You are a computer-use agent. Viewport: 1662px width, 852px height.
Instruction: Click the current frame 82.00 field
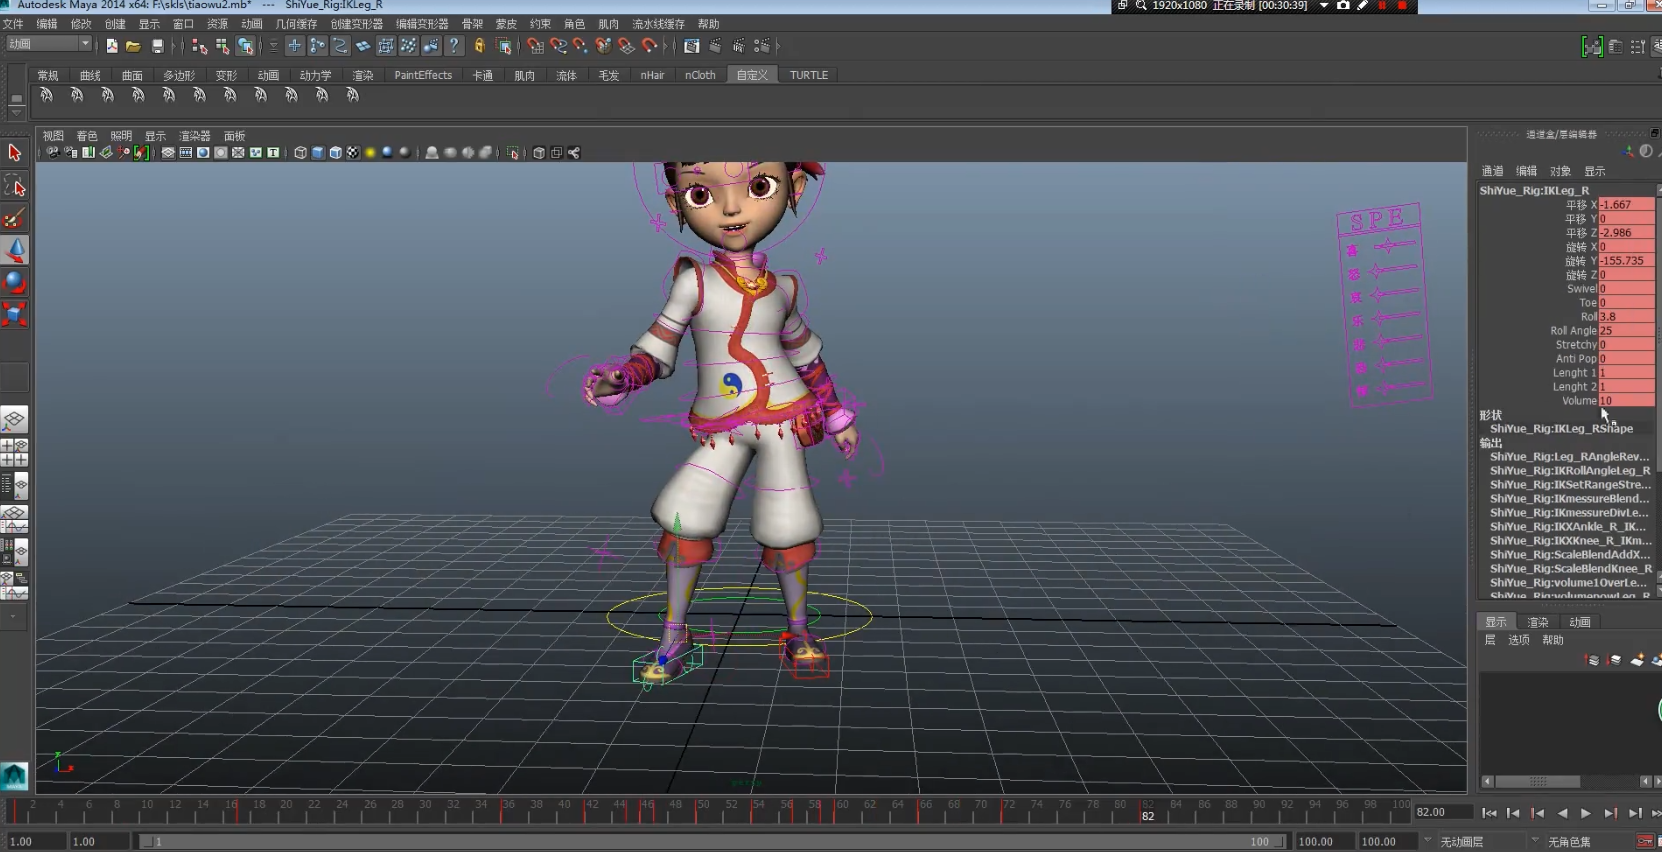[x=1443, y=812]
